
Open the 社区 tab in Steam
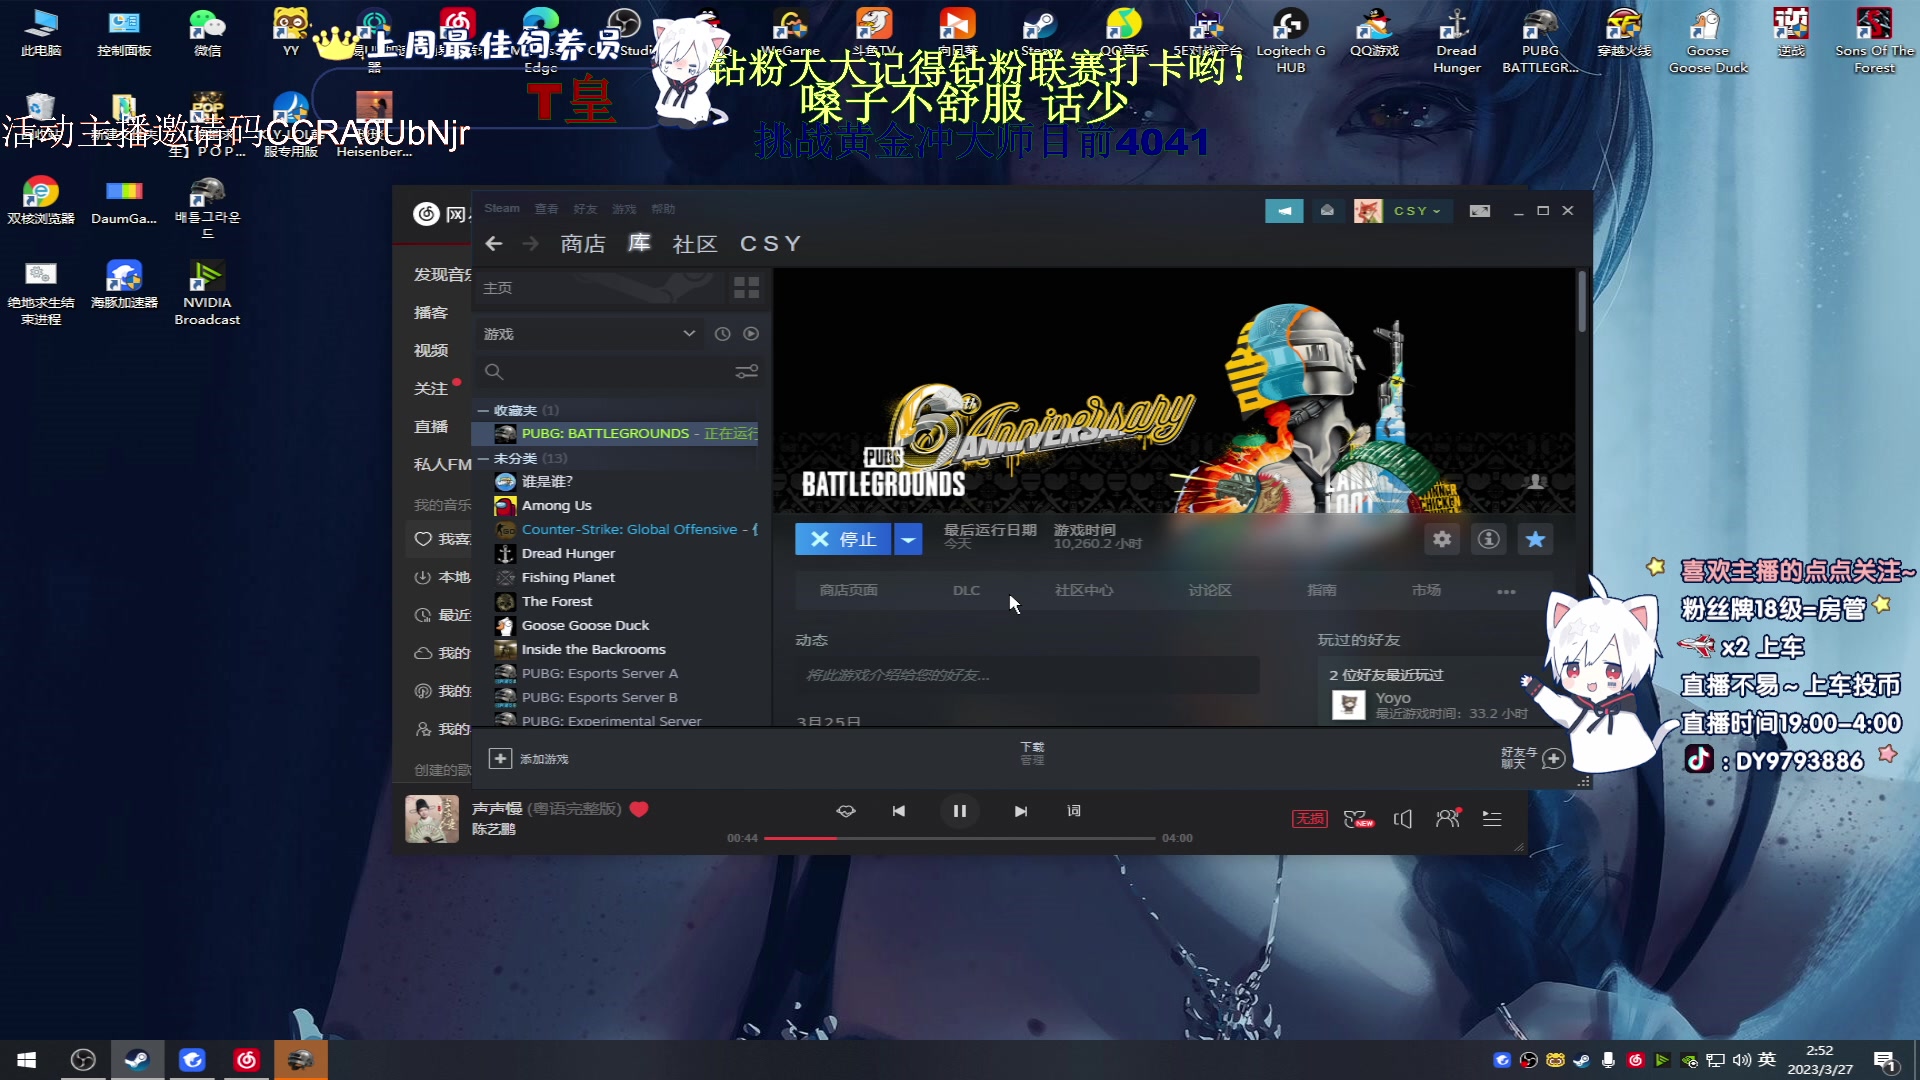click(694, 244)
